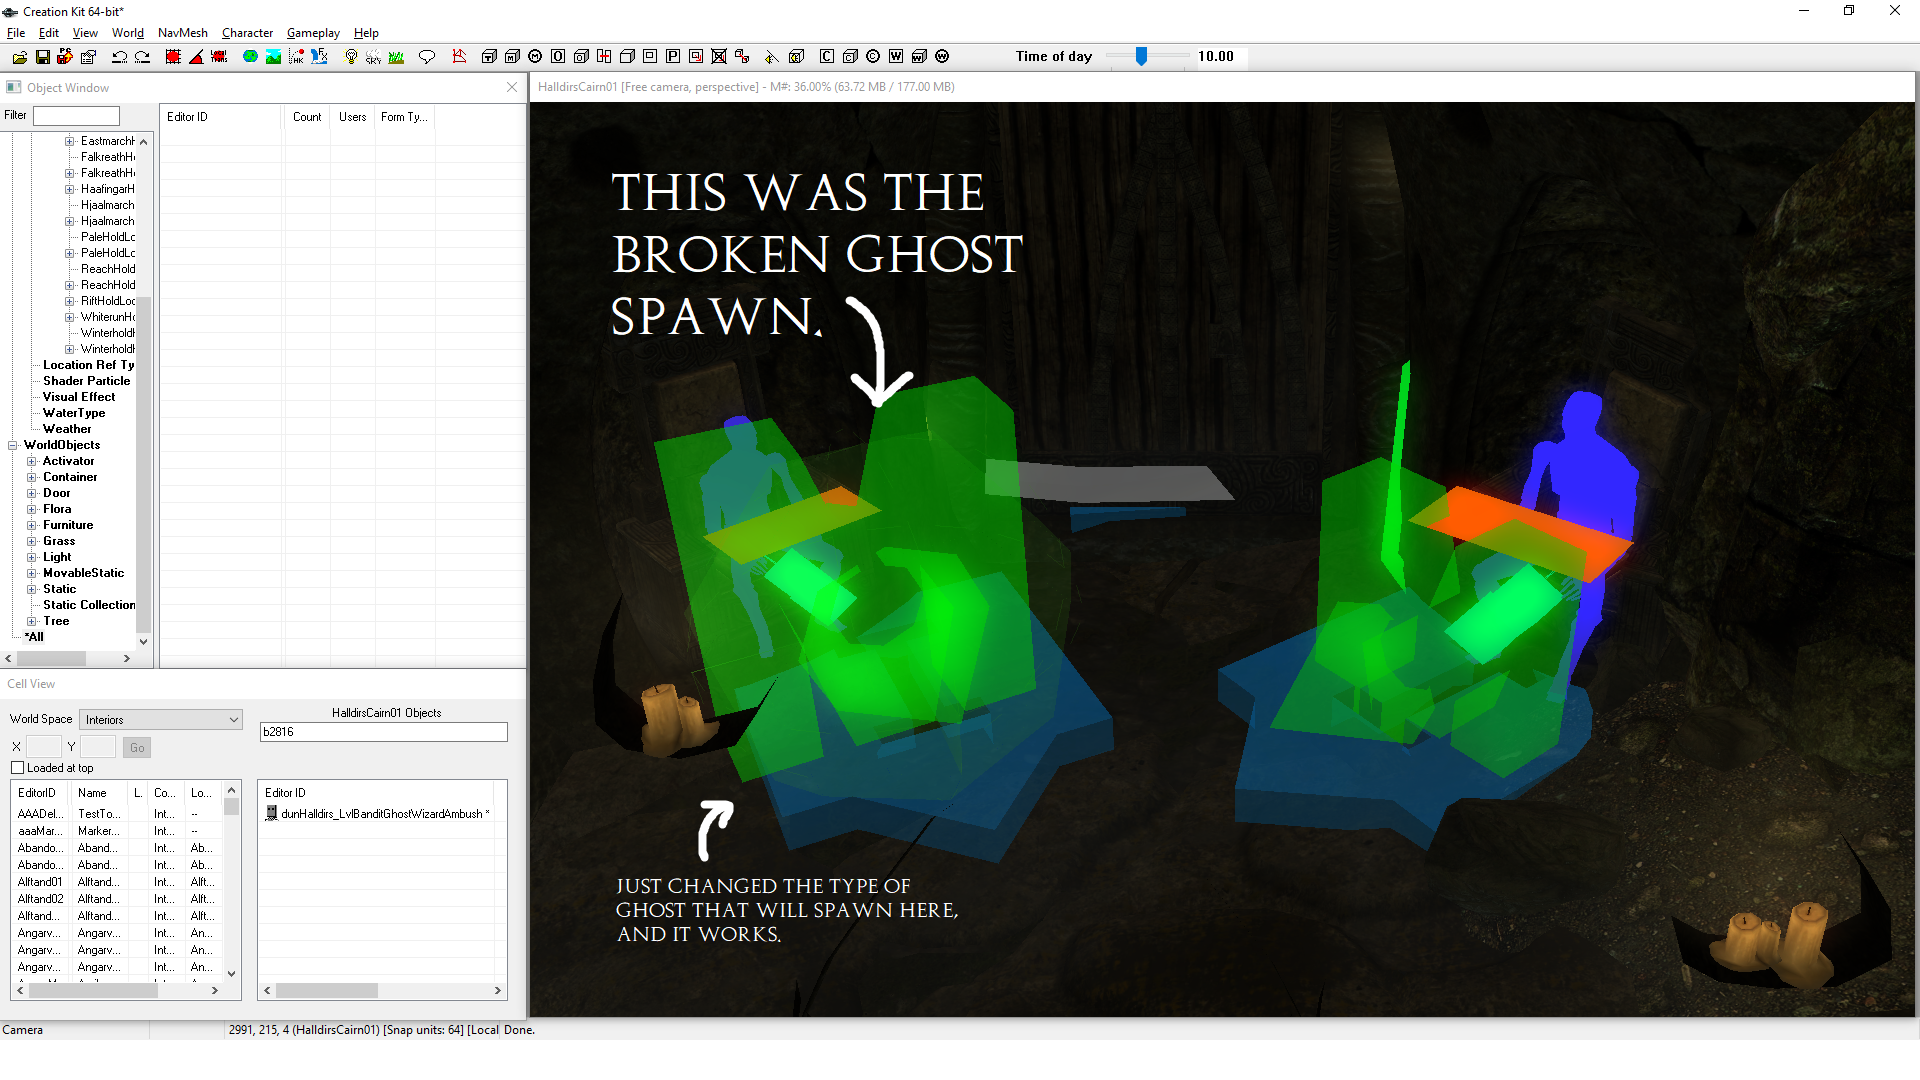Screen dimensions: 1920x1080
Task: Click the object Filter text field
Action: (x=76, y=116)
